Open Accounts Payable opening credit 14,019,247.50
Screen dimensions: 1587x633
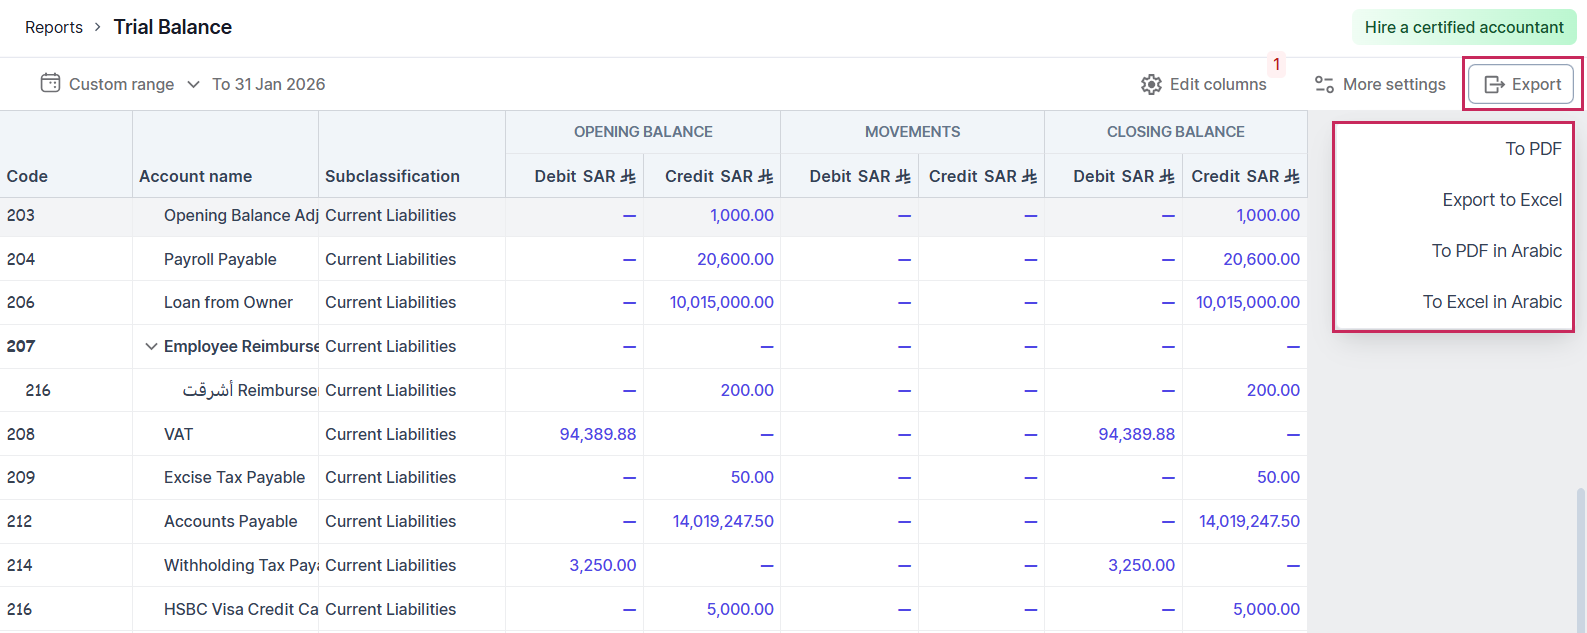pyautogui.click(x=722, y=522)
